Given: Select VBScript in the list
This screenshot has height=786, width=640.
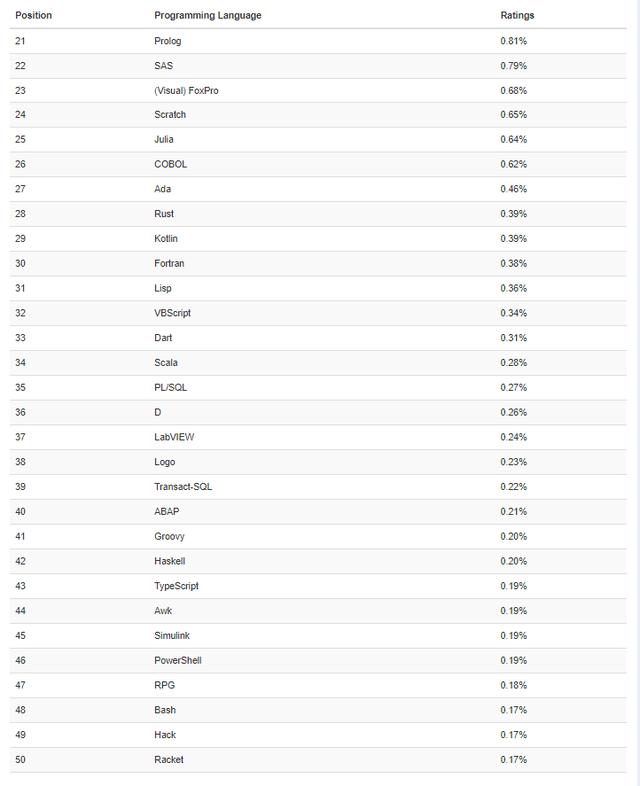Looking at the screenshot, I should [172, 313].
